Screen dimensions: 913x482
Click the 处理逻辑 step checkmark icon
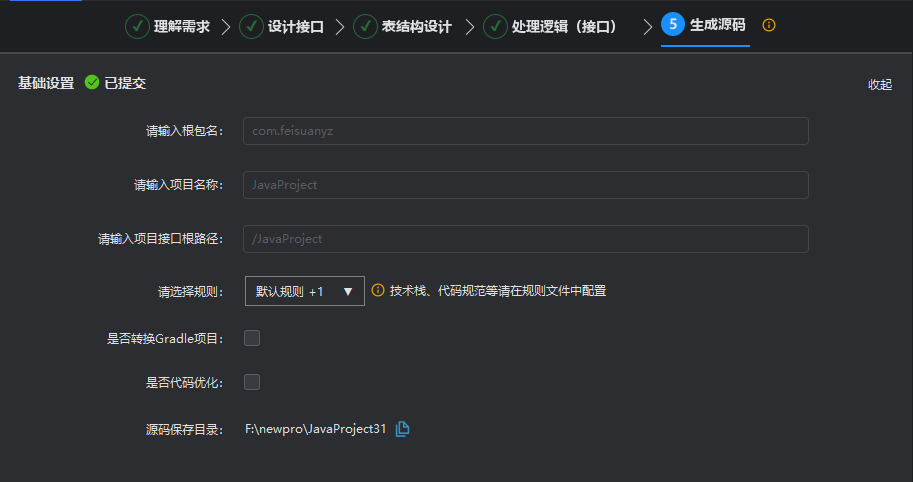pyautogui.click(x=495, y=26)
